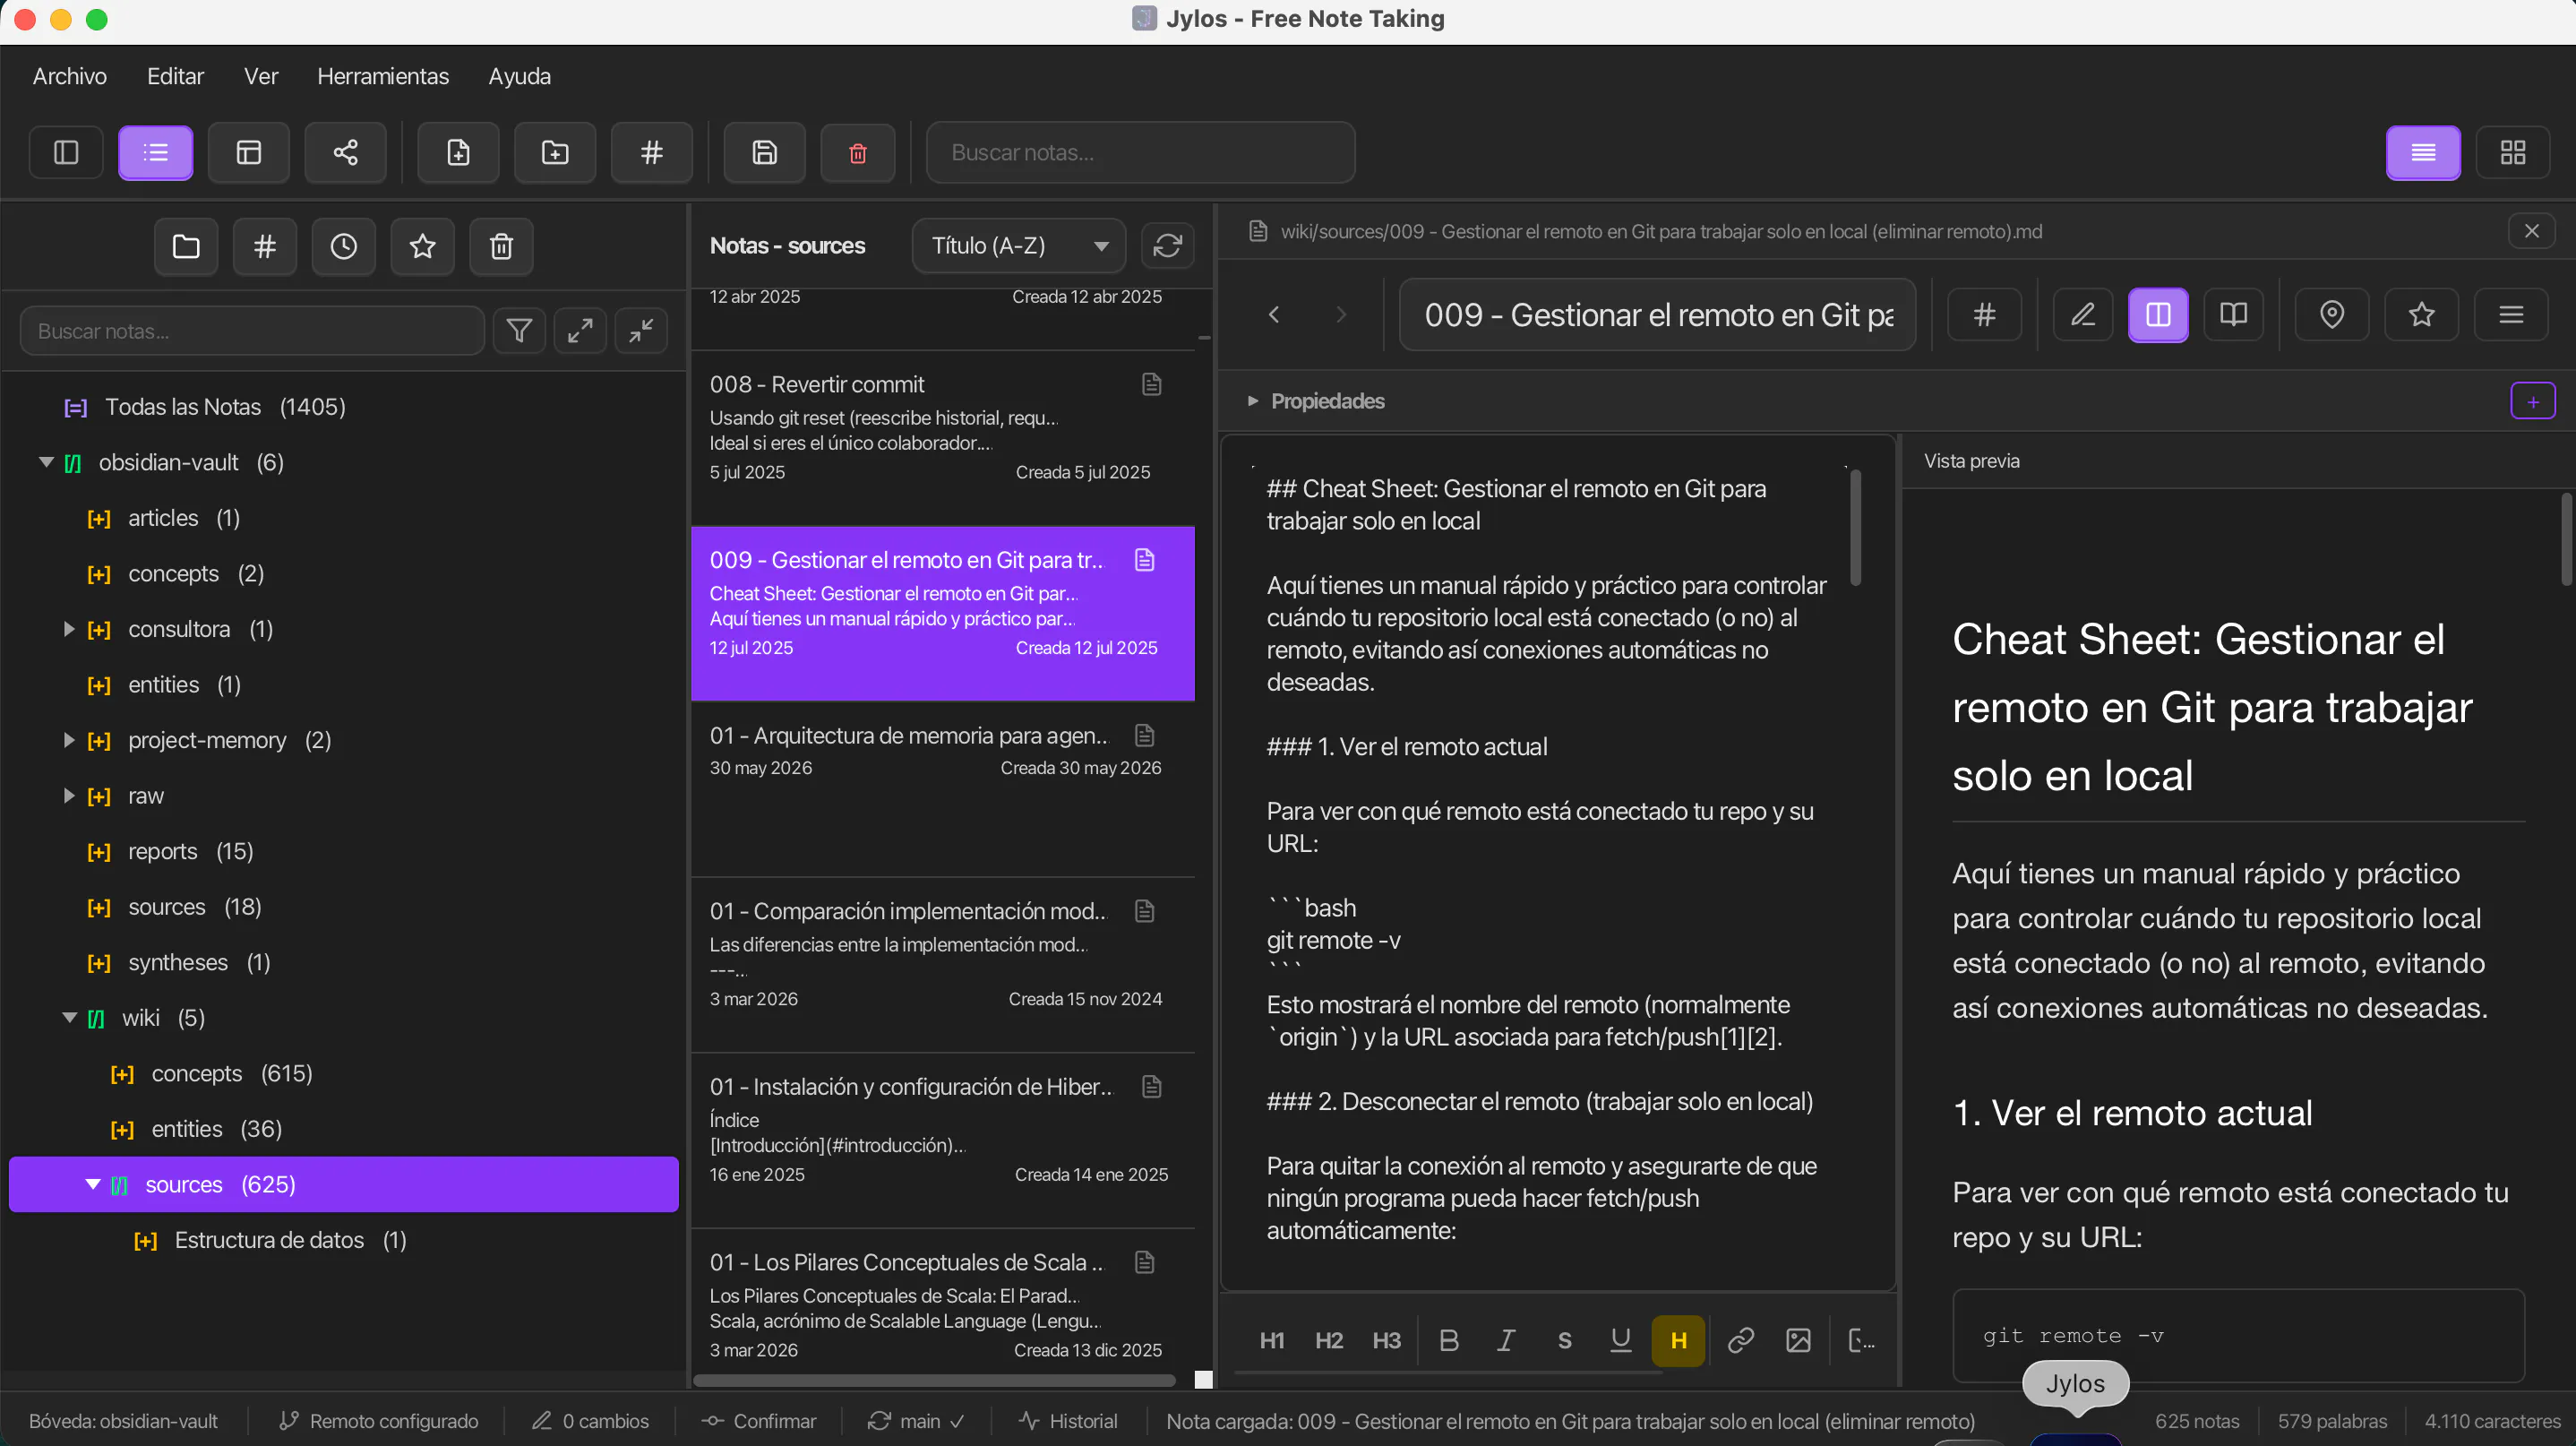Expand all folders with outward arrows icon
Image resolution: width=2576 pixels, height=1446 pixels.
580,331
